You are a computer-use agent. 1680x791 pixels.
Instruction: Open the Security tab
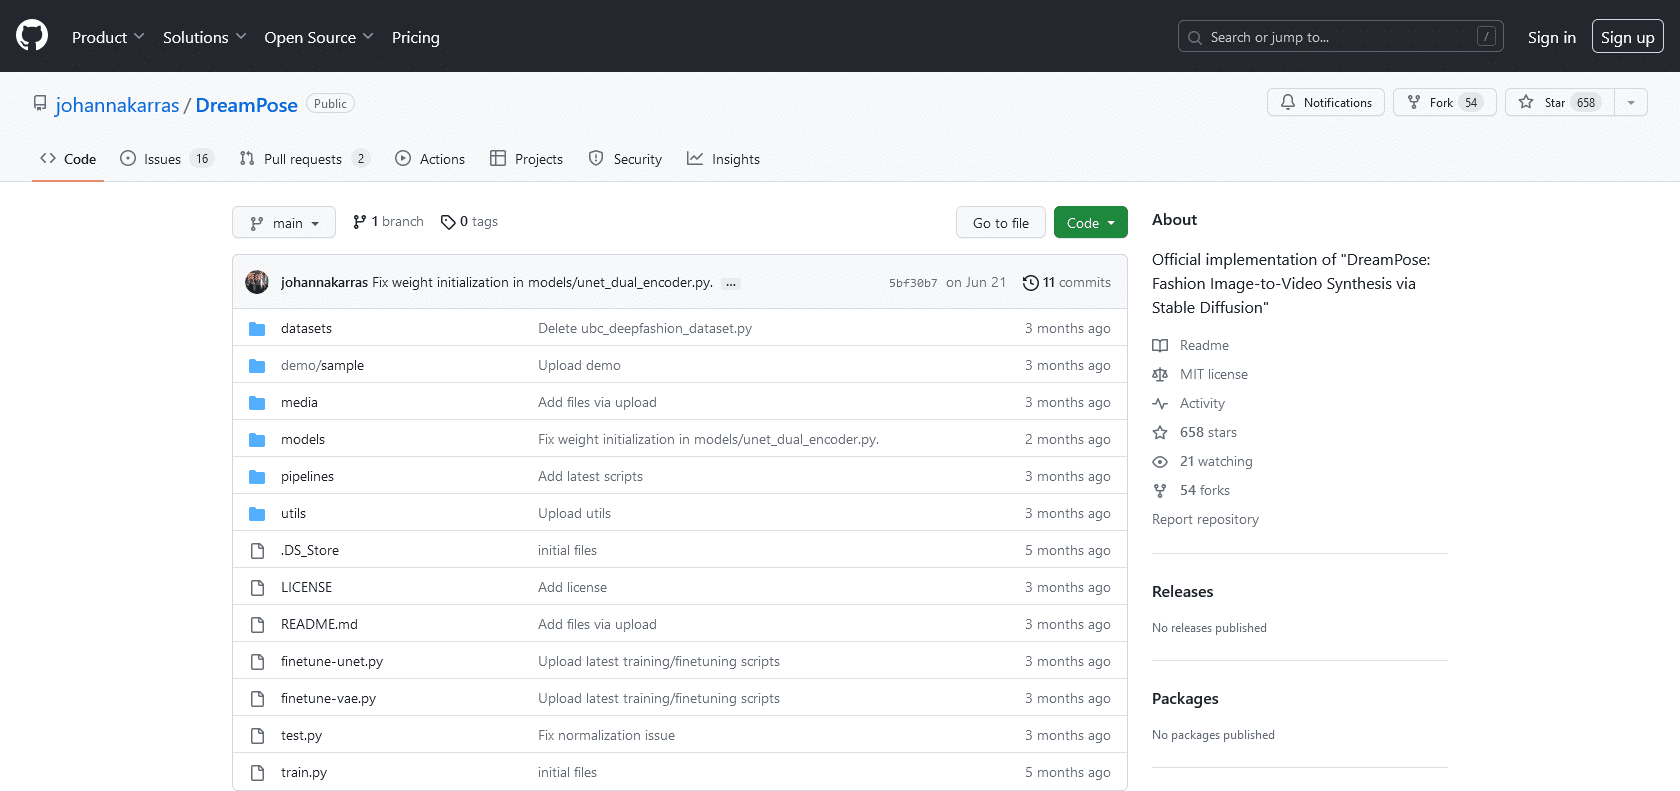pos(625,159)
